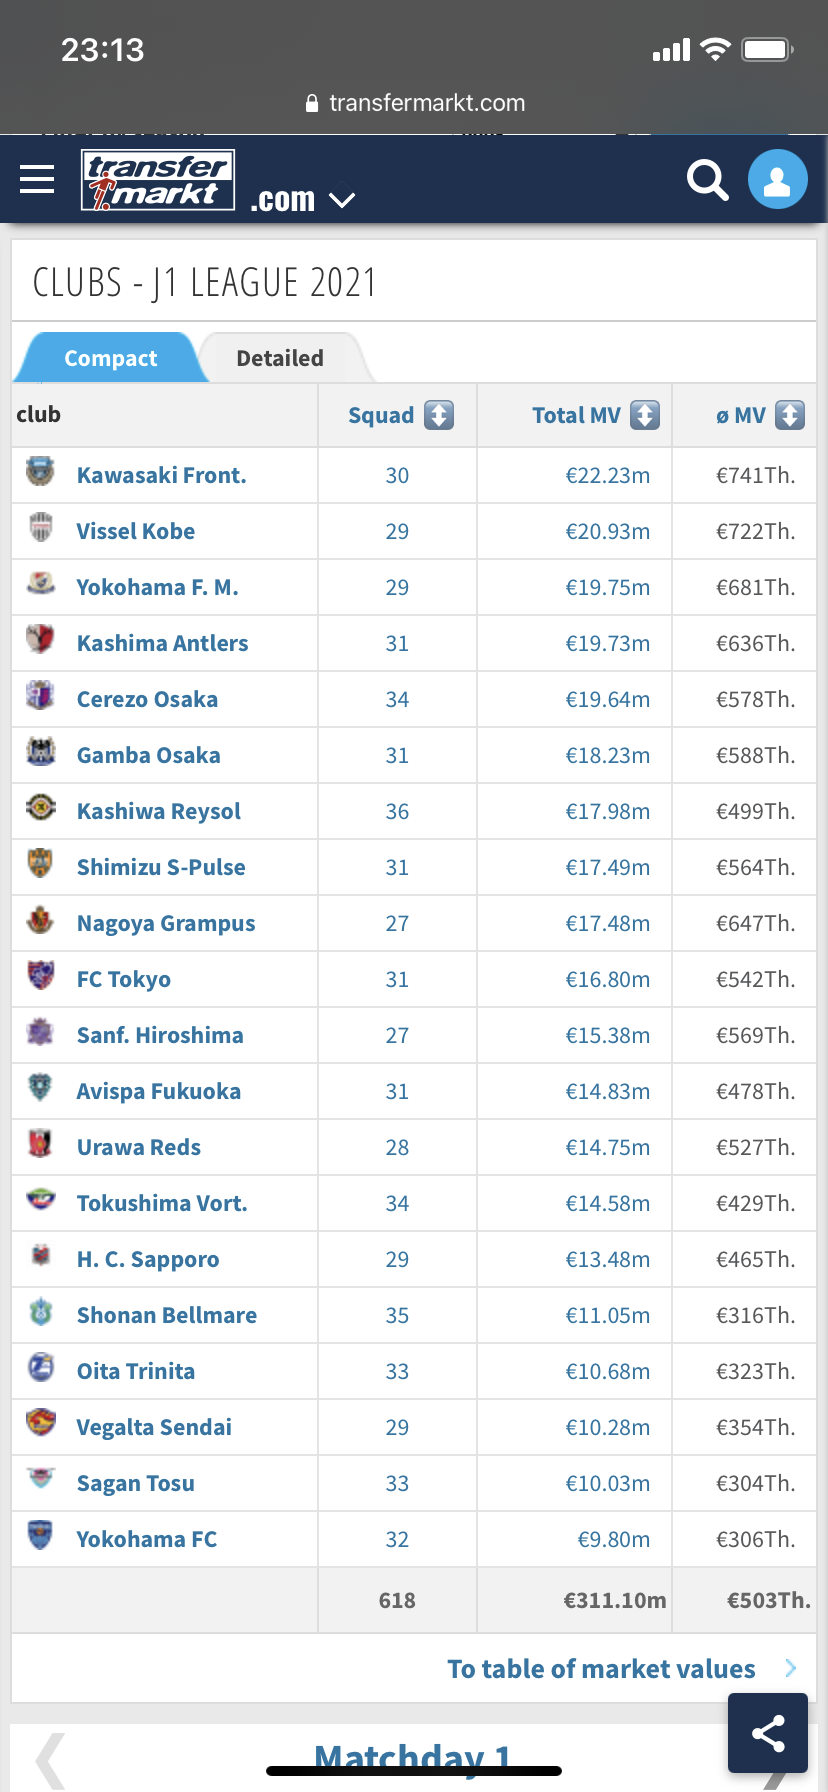Screen dimensions: 828x1792
Task: Tap the share button icon
Action: pyautogui.click(x=767, y=1733)
